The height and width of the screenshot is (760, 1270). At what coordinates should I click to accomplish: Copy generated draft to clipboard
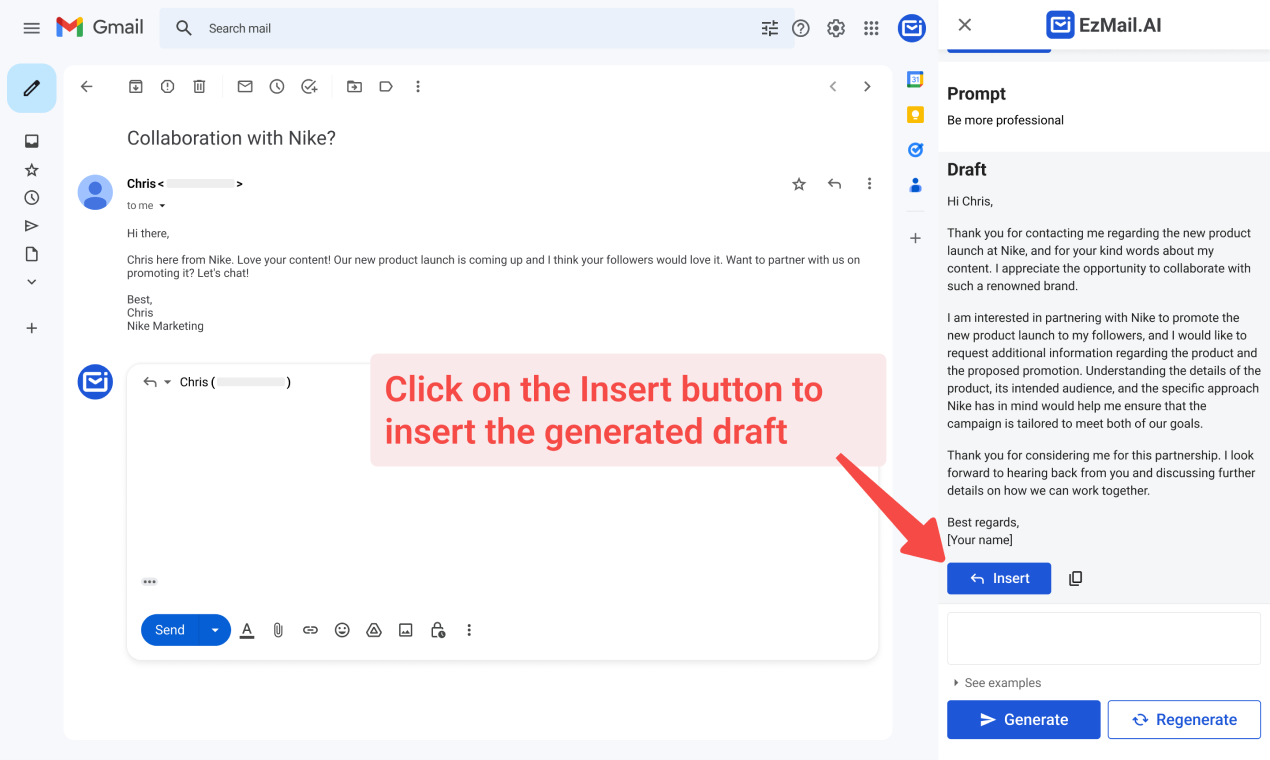pyautogui.click(x=1076, y=578)
